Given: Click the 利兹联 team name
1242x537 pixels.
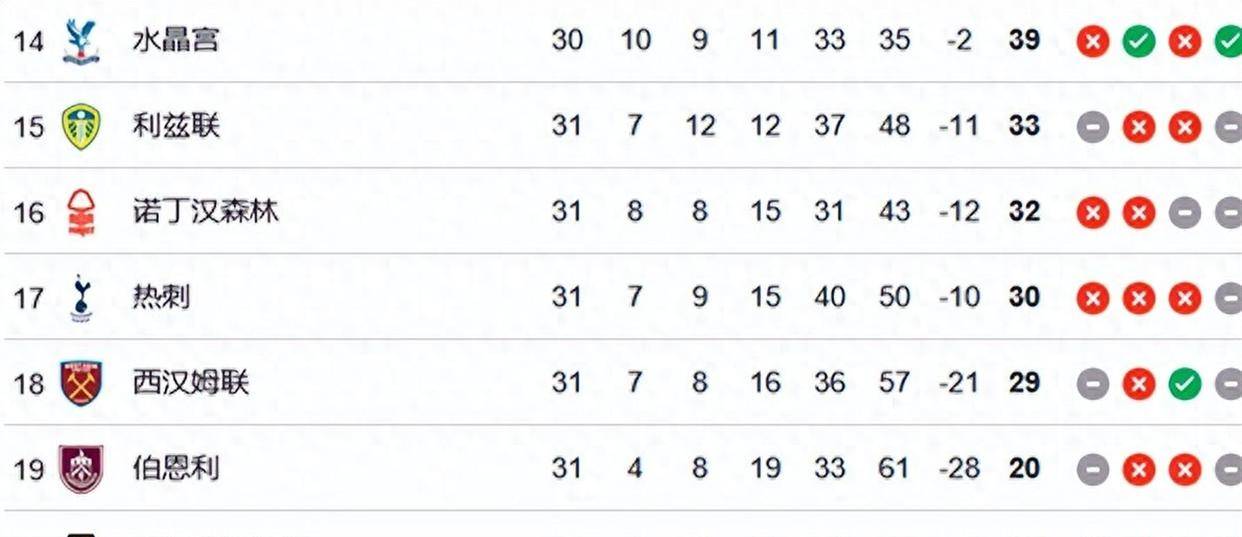Looking at the screenshot, I should 176,126.
